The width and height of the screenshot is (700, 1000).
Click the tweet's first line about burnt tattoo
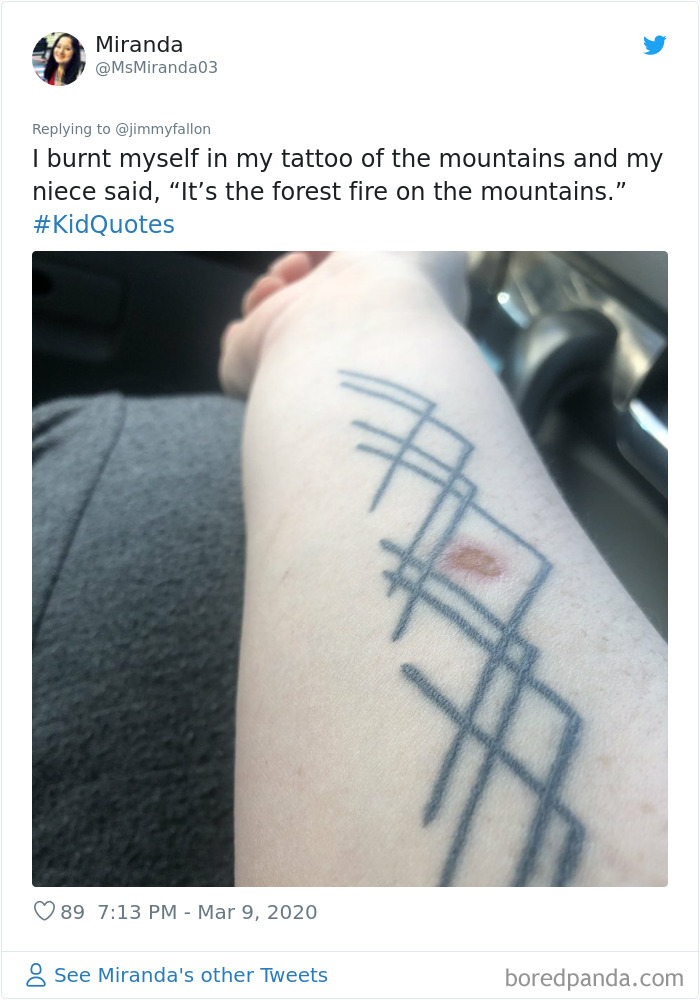(347, 158)
